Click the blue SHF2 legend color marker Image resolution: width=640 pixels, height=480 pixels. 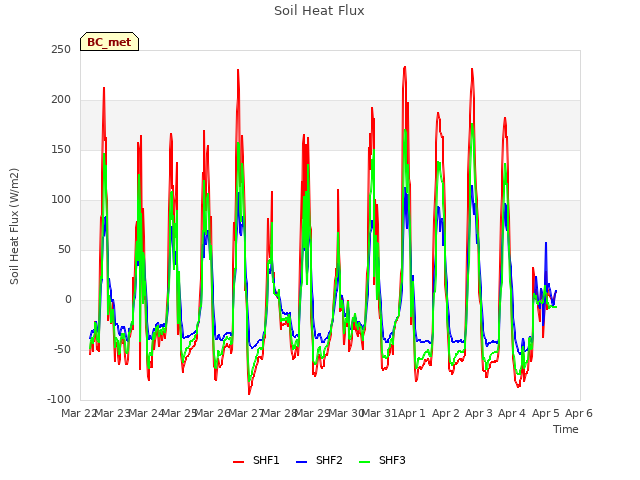click(301, 462)
